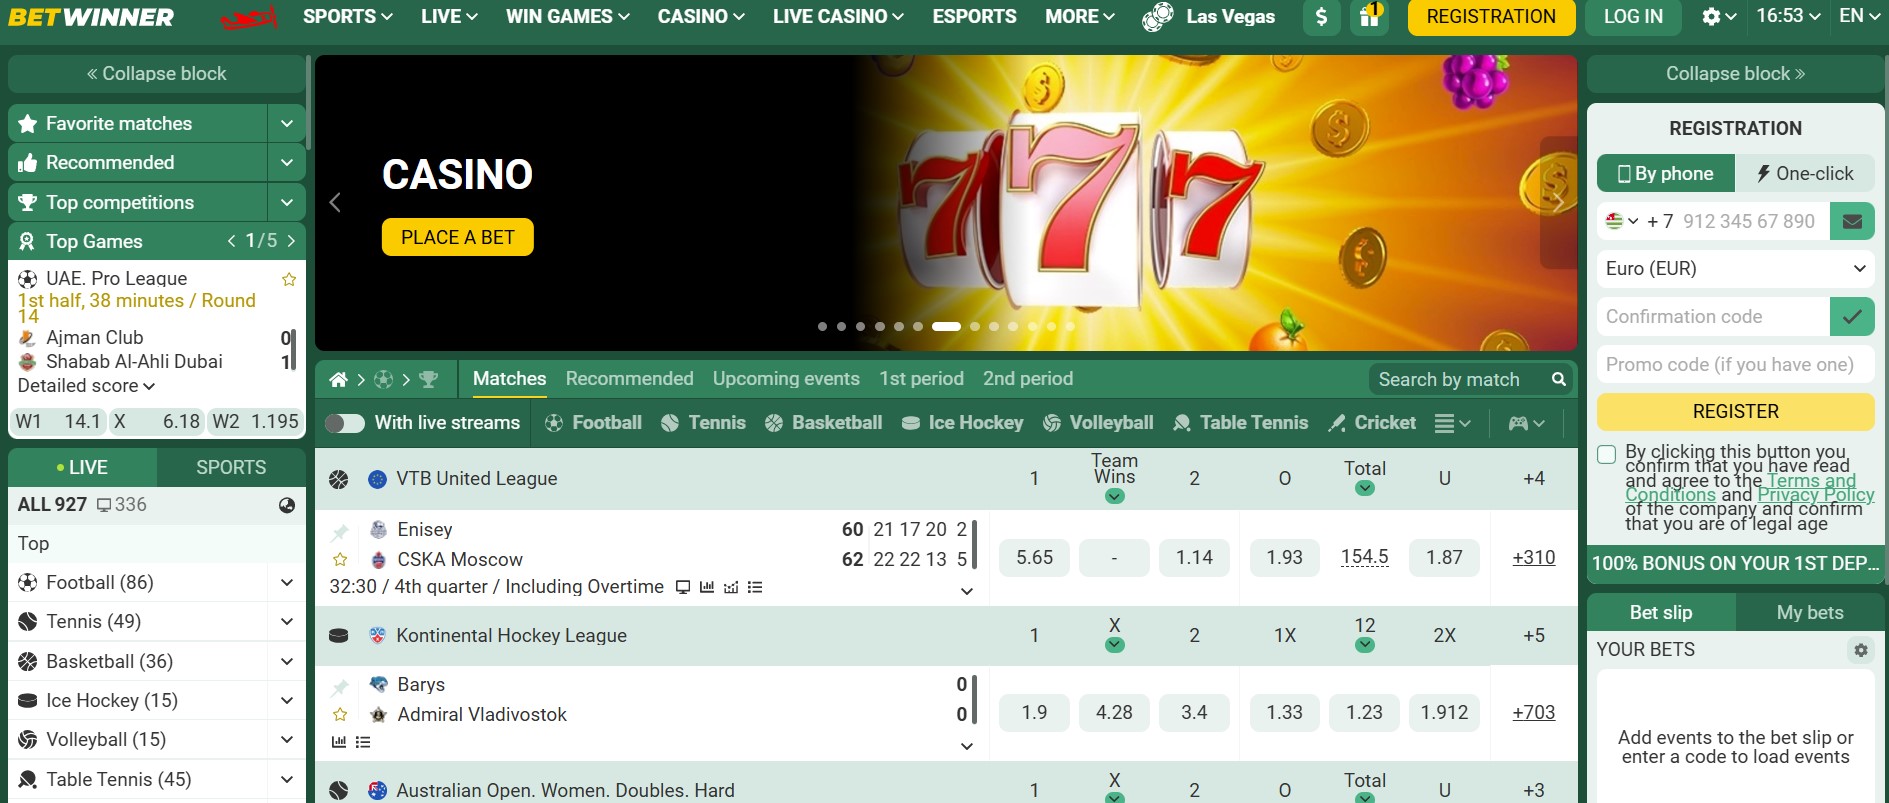The height and width of the screenshot is (803, 1889).
Task: Select the active banner slide indicator
Action: (x=946, y=326)
